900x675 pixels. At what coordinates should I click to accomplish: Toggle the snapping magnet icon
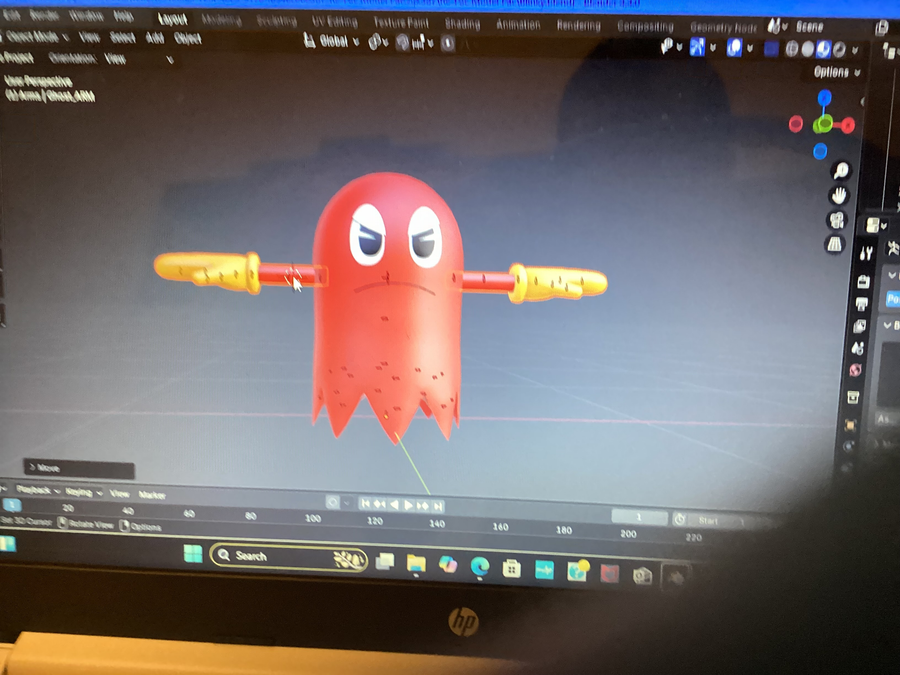pyautogui.click(x=402, y=42)
